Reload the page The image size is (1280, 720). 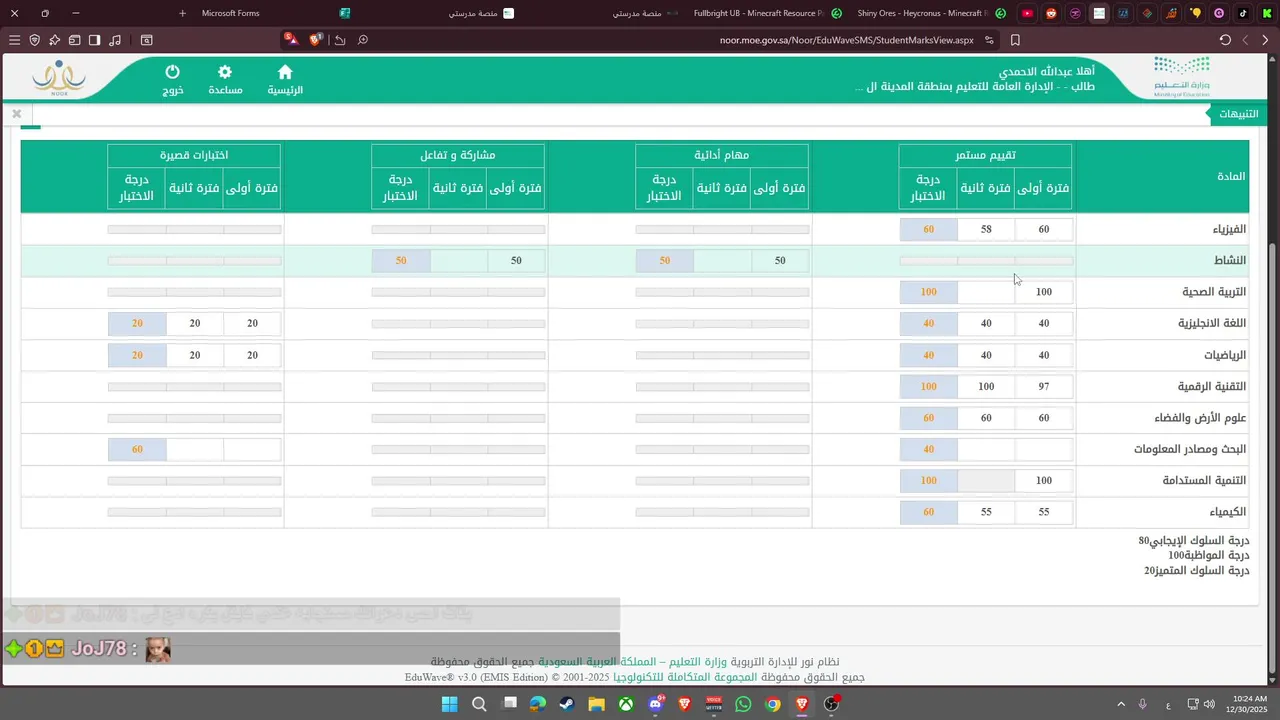pos(1225,40)
